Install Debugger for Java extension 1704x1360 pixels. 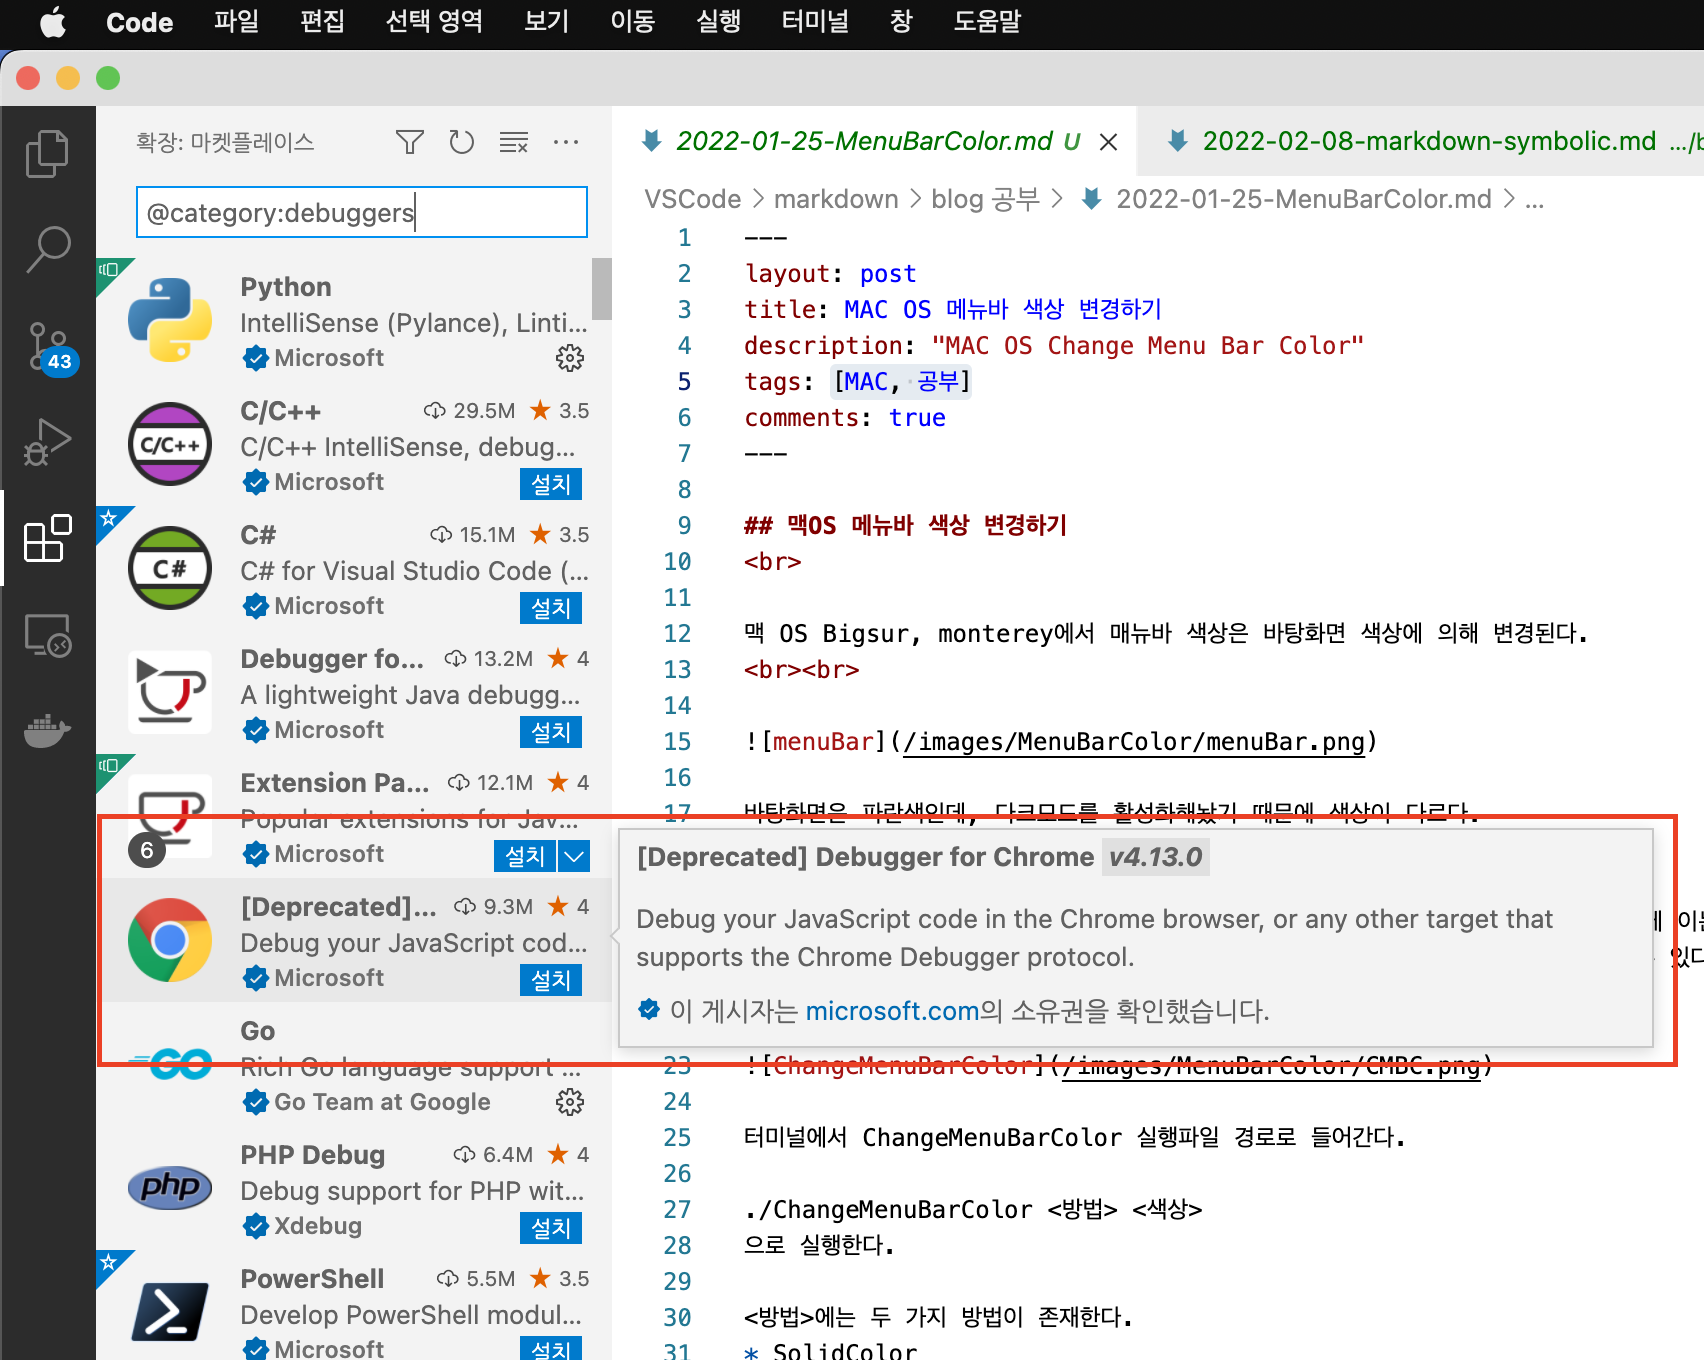pos(550,732)
